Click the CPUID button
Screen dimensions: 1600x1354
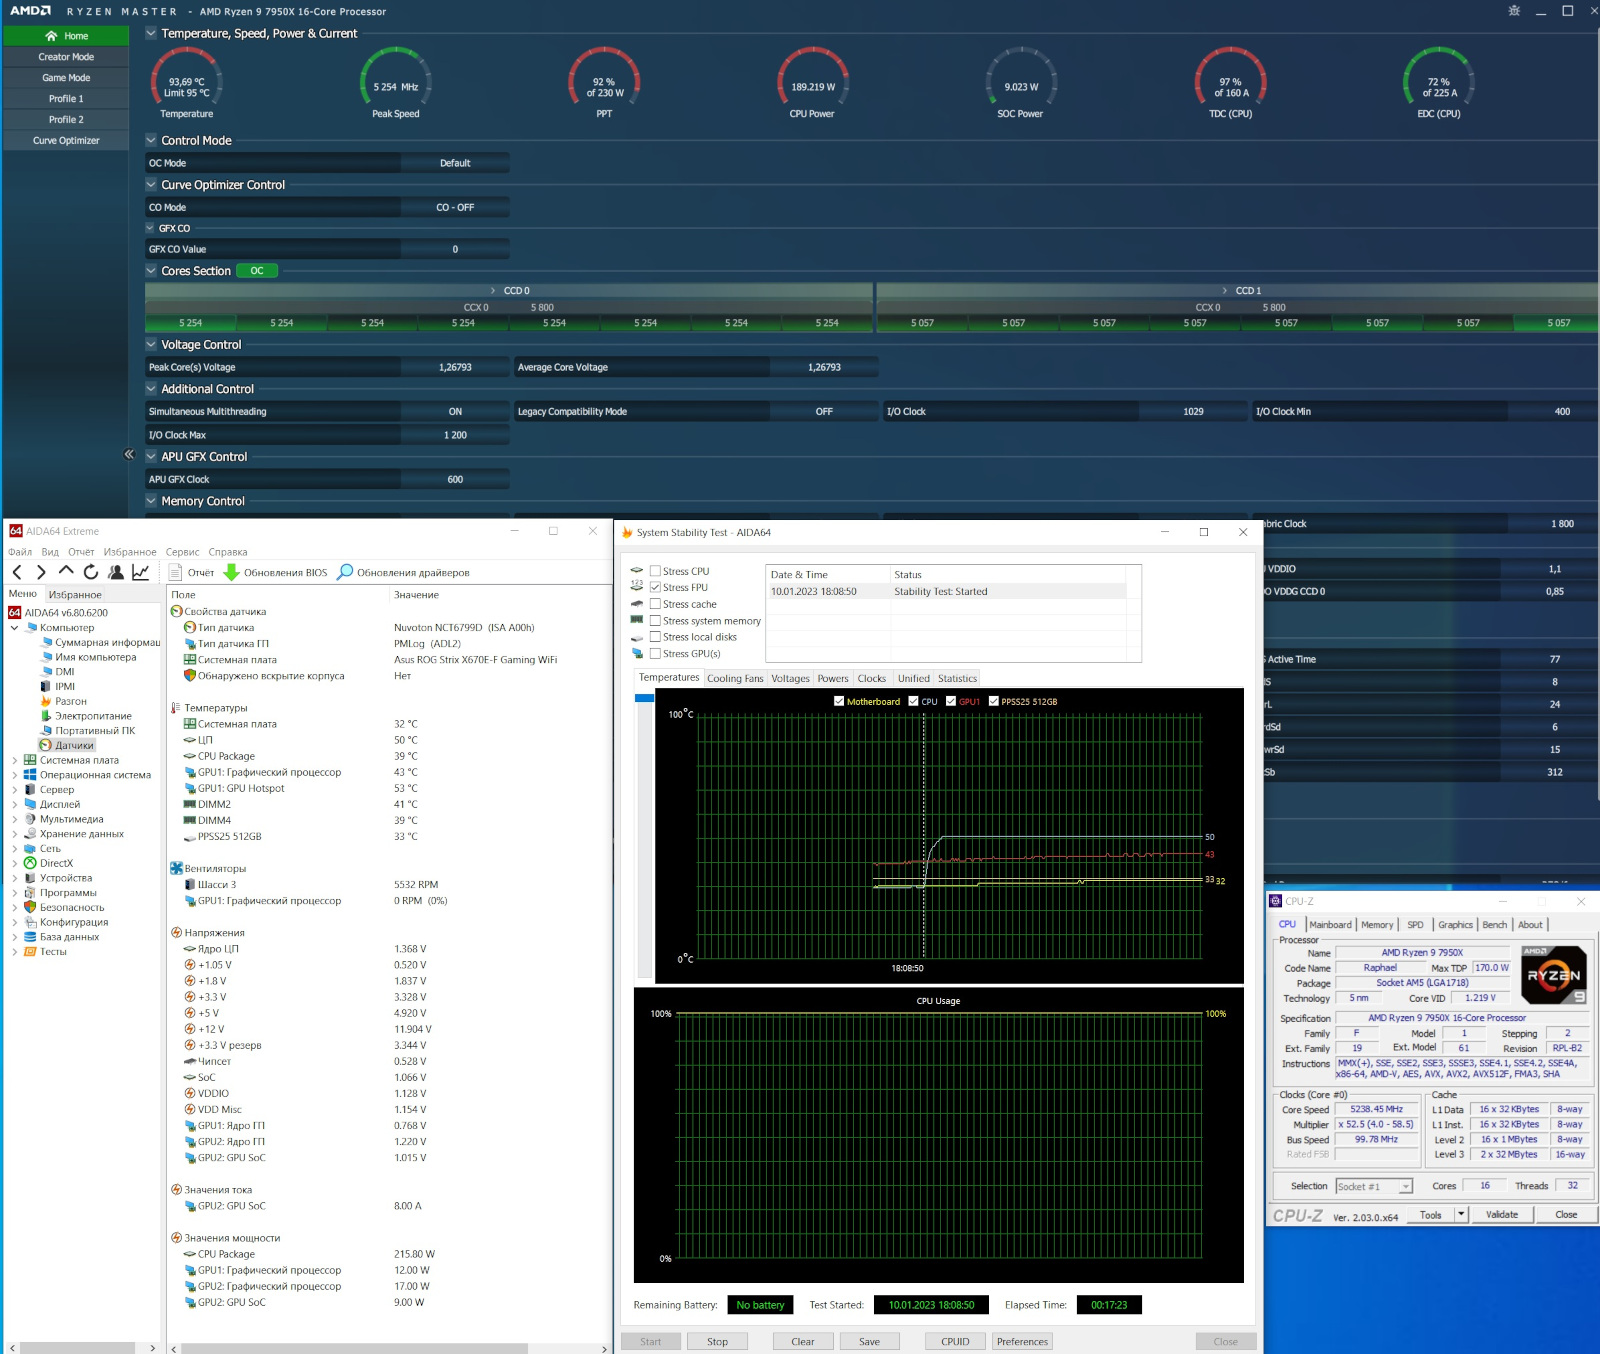[x=955, y=1342]
